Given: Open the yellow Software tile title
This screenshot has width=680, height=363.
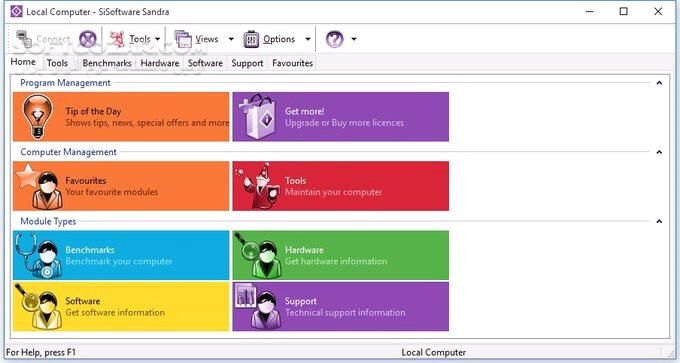Looking at the screenshot, I should coord(83,301).
